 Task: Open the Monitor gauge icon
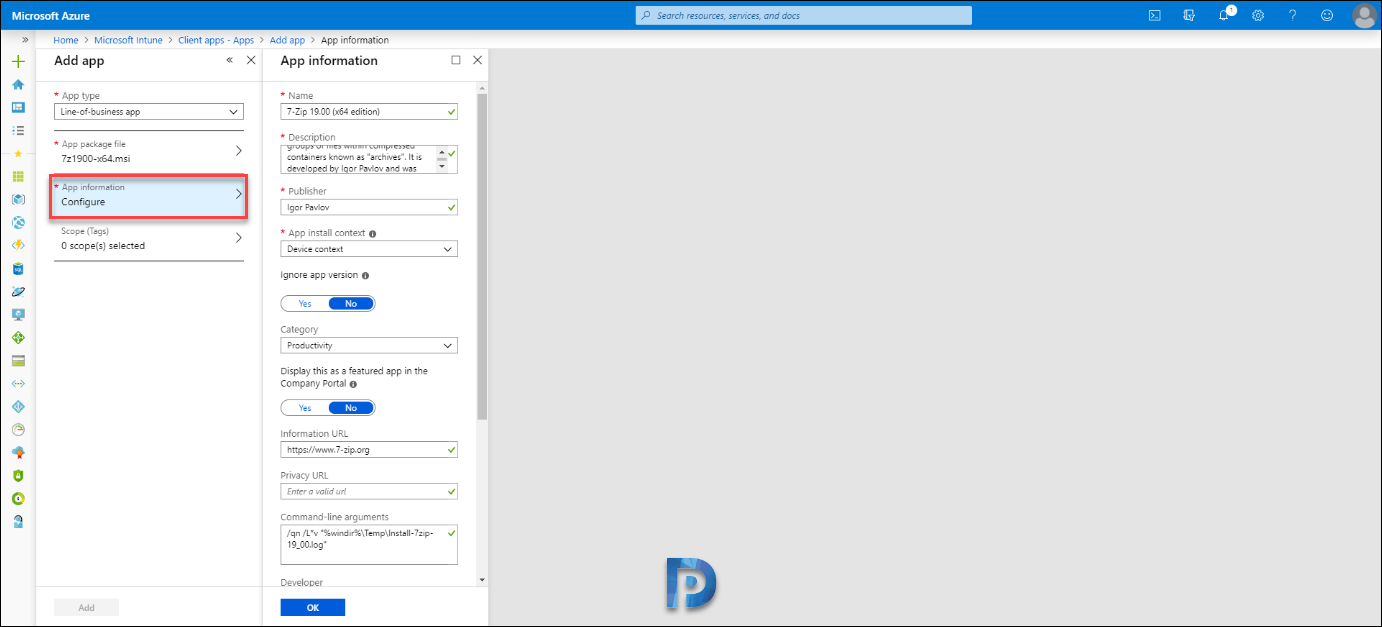18,429
